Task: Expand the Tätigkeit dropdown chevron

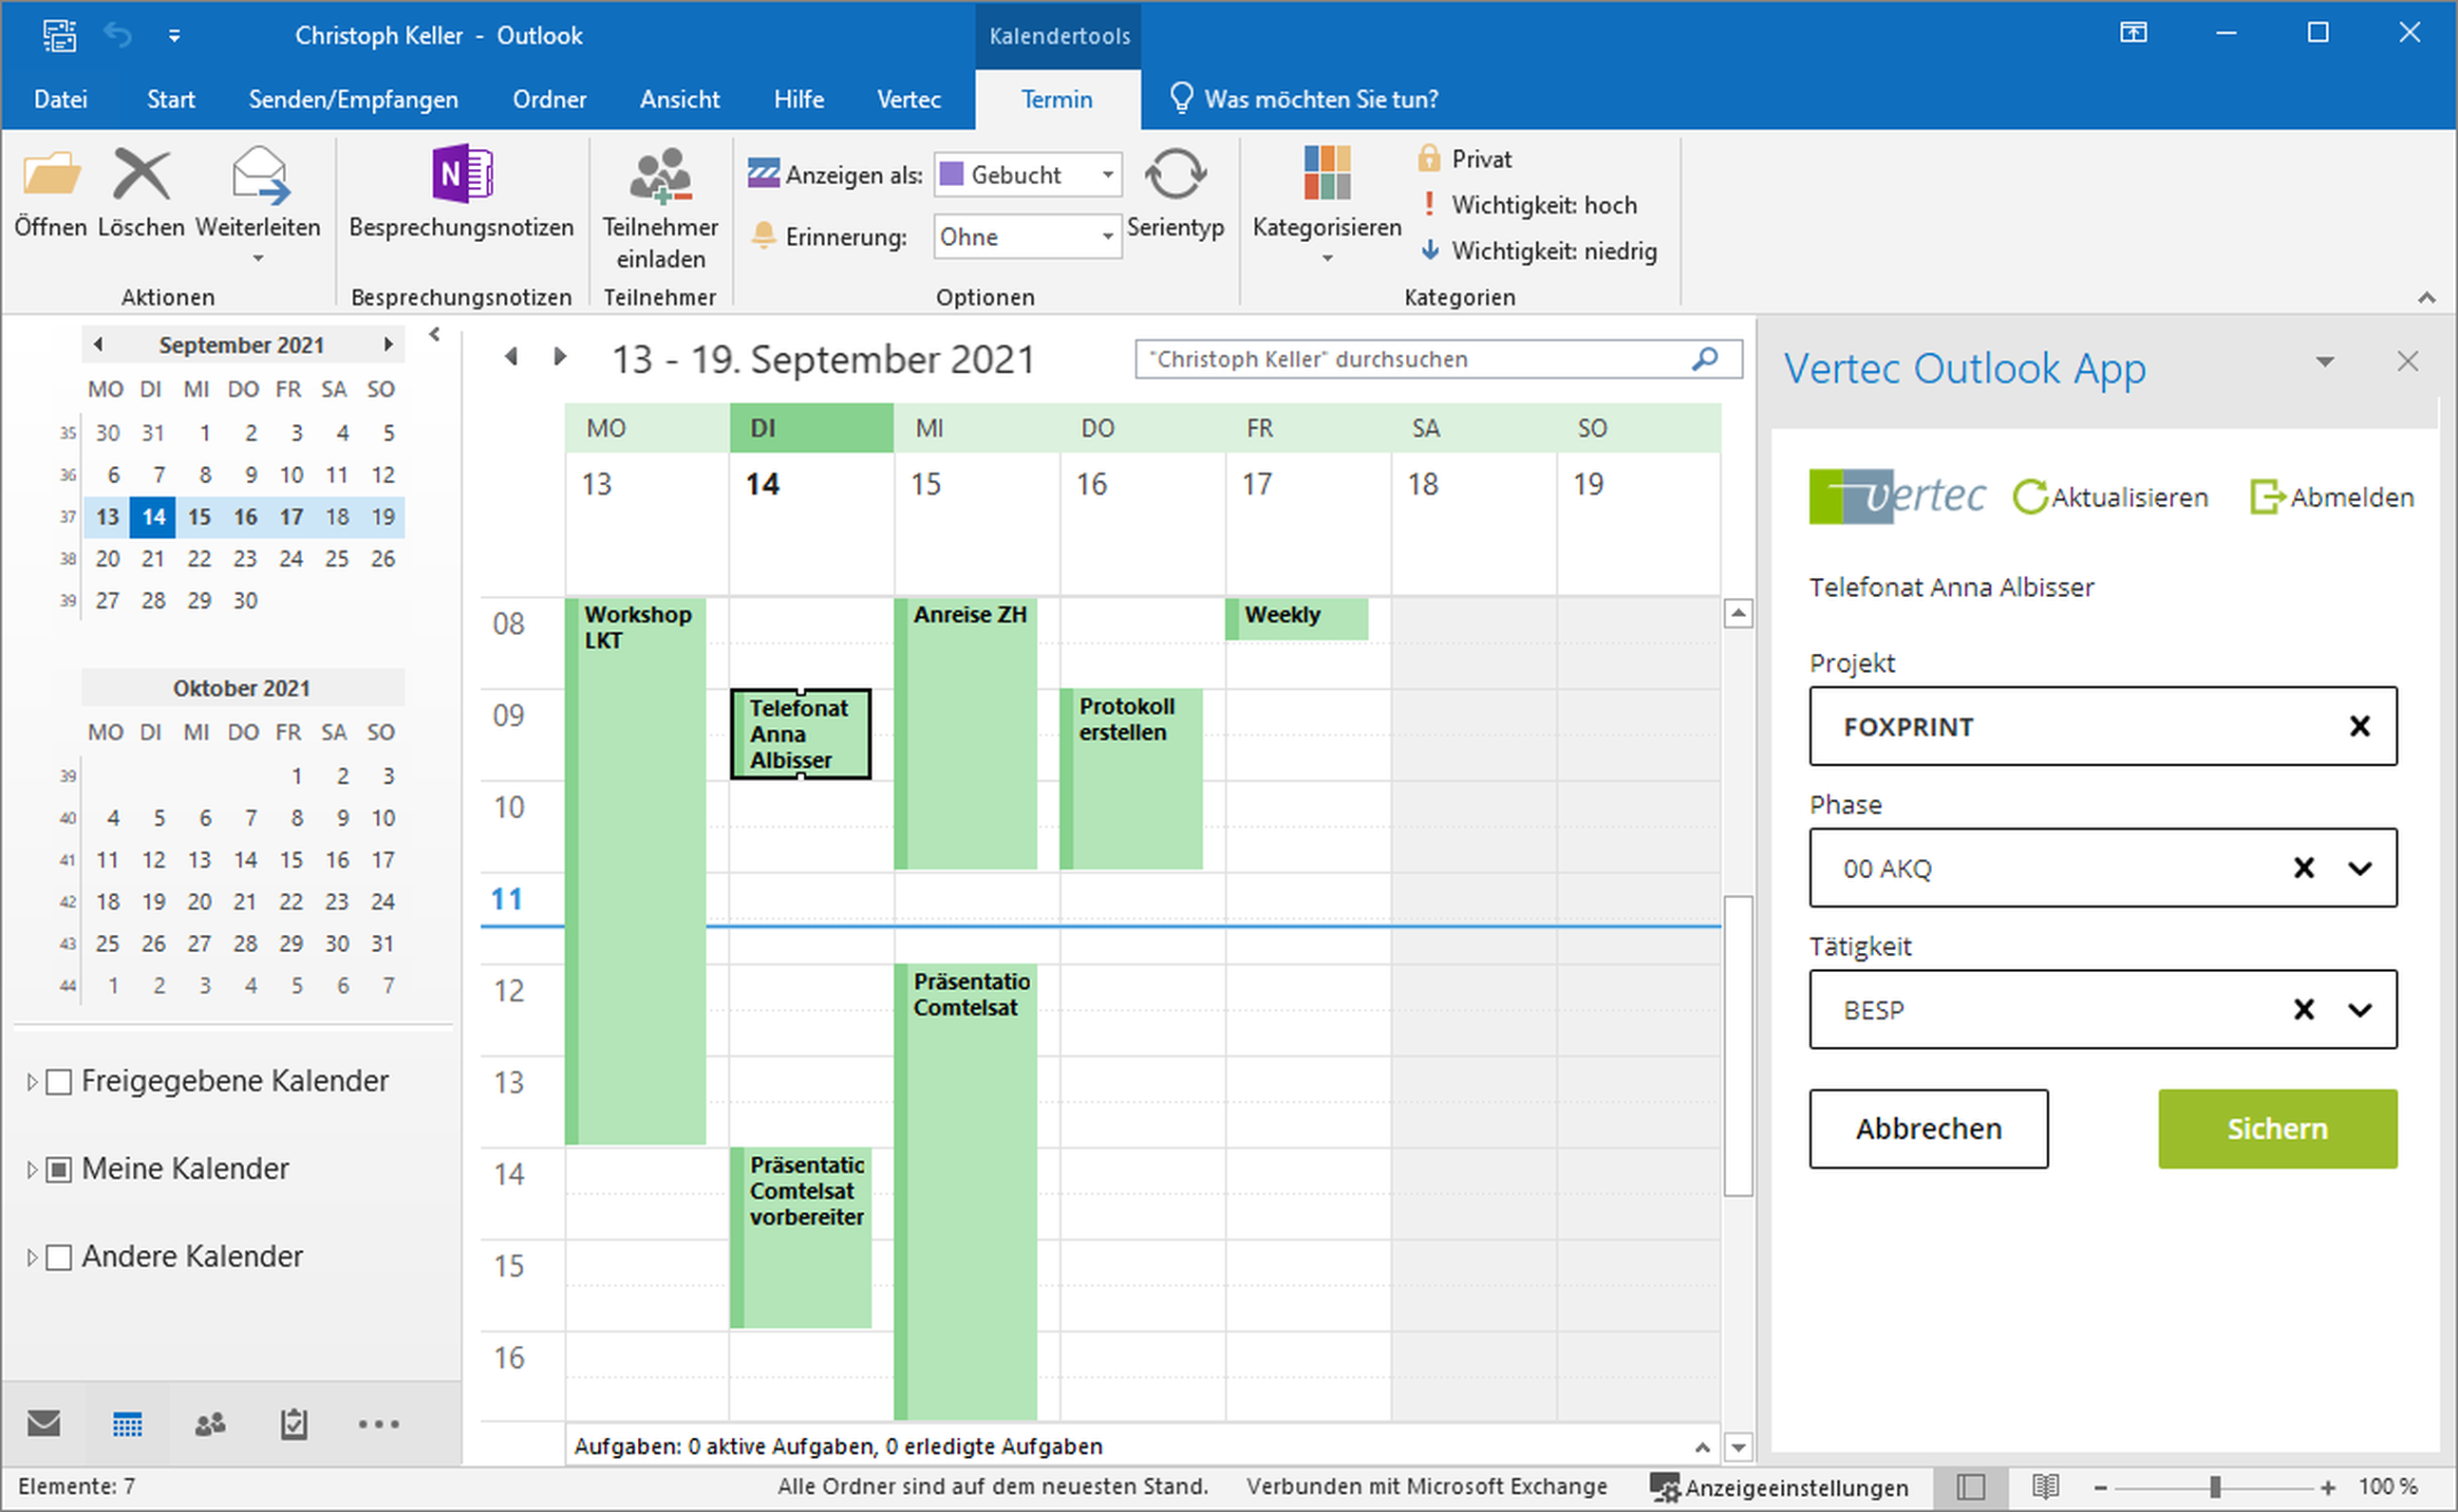Action: point(2359,1010)
